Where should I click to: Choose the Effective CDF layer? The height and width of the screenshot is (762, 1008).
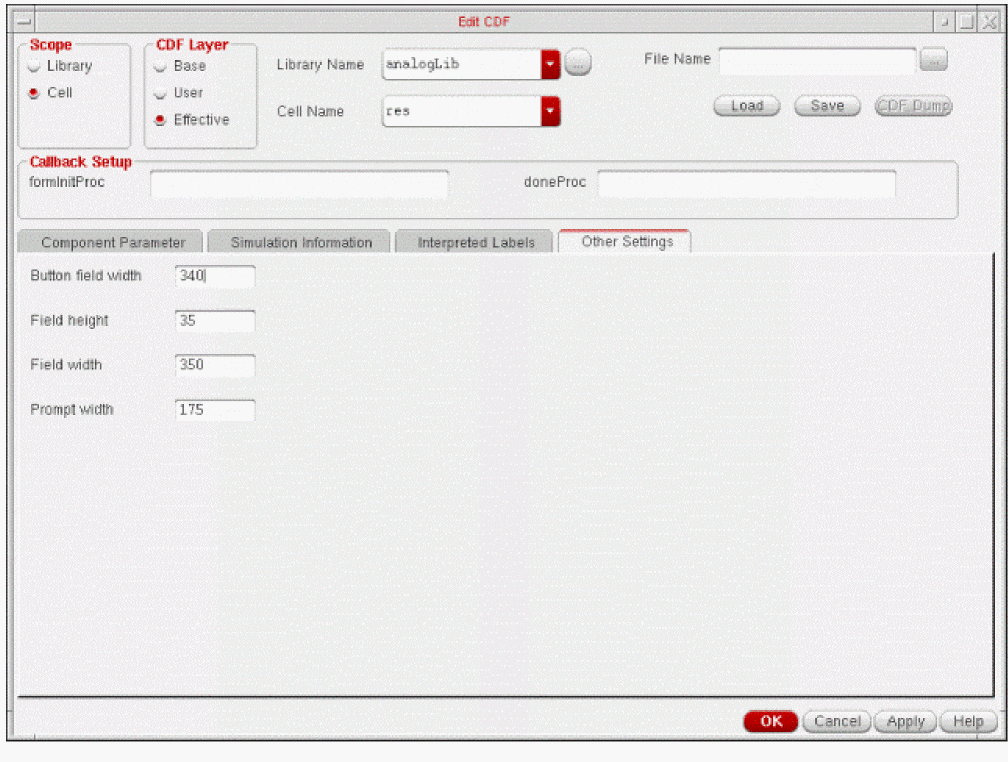coord(161,120)
